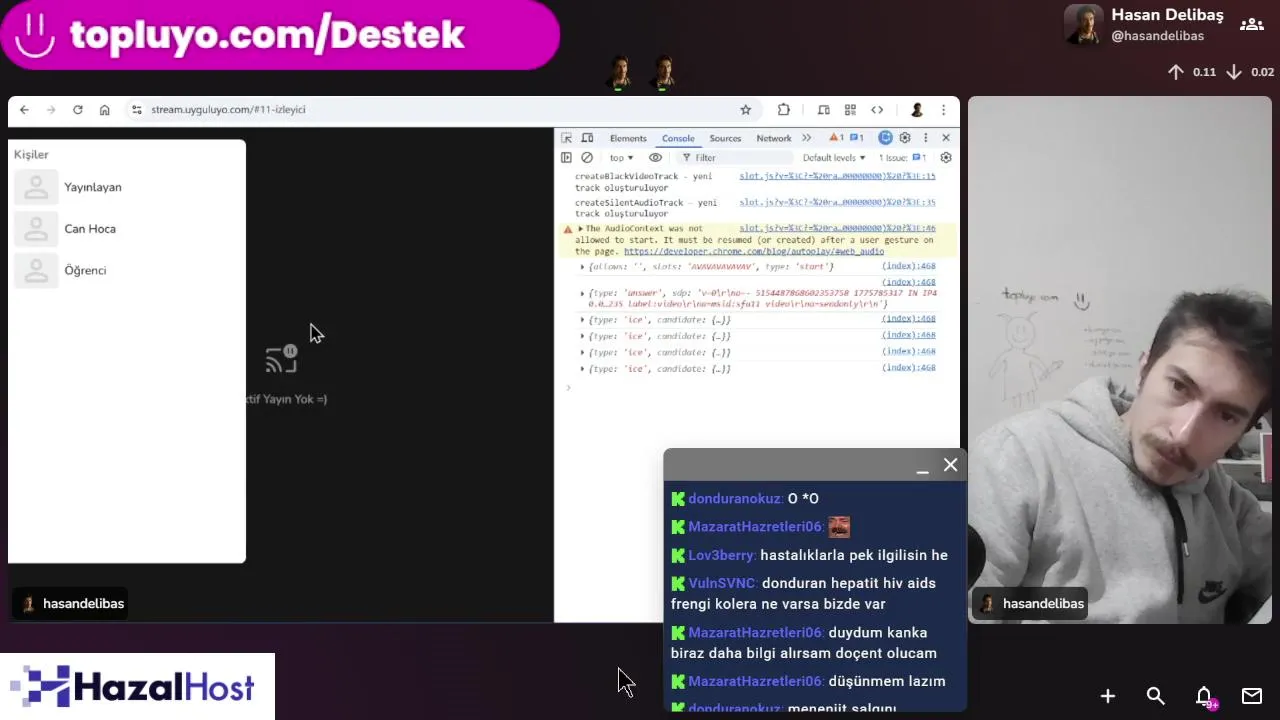The image size is (1280, 720).
Task: Open Hasan Delibaş profile avatar
Action: (1084, 24)
